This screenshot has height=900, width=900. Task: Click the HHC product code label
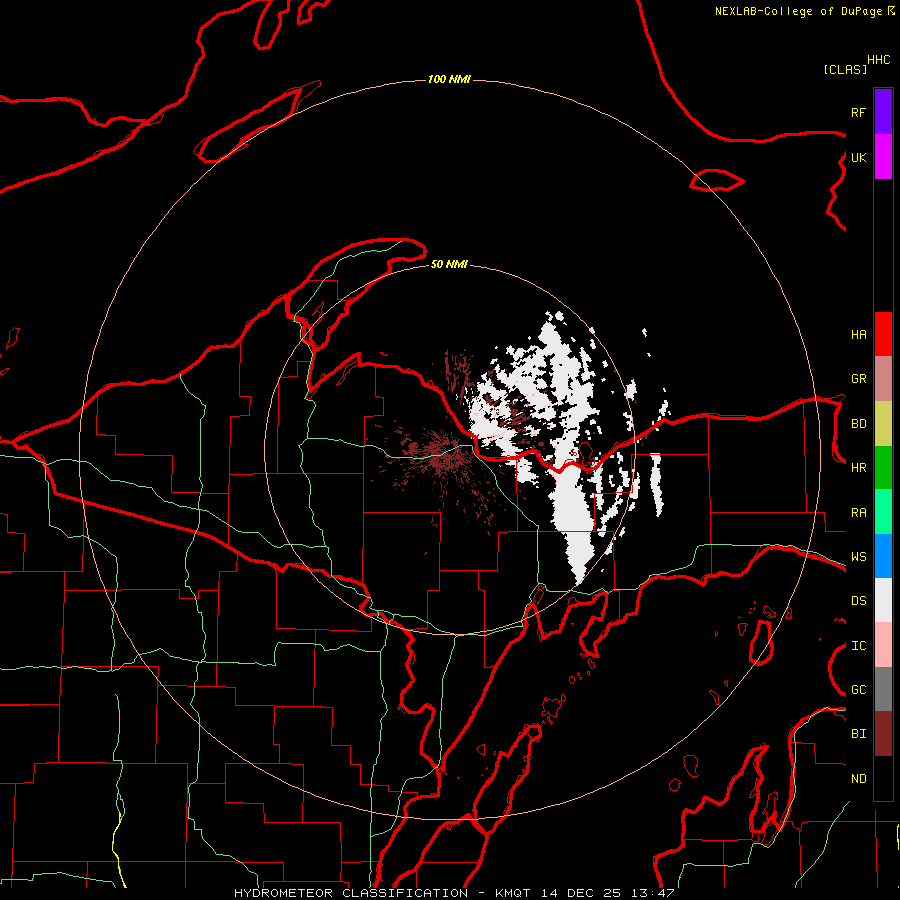click(879, 60)
